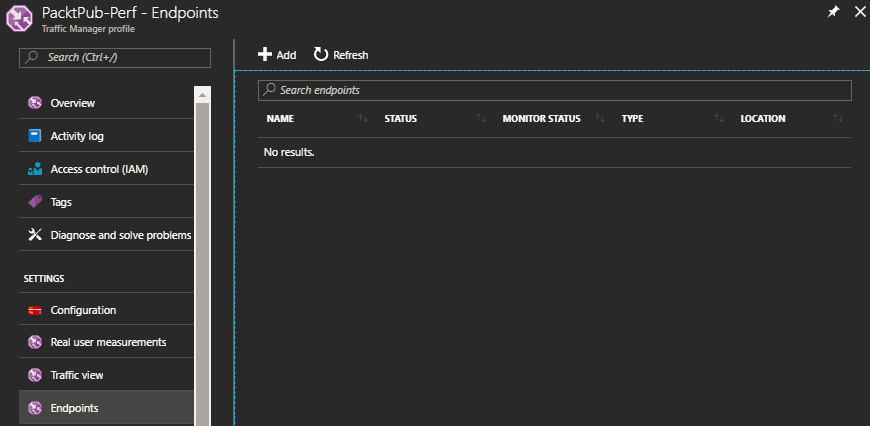The height and width of the screenshot is (426, 870).
Task: Sort endpoints by the NAME column arrows
Action: pos(363,118)
